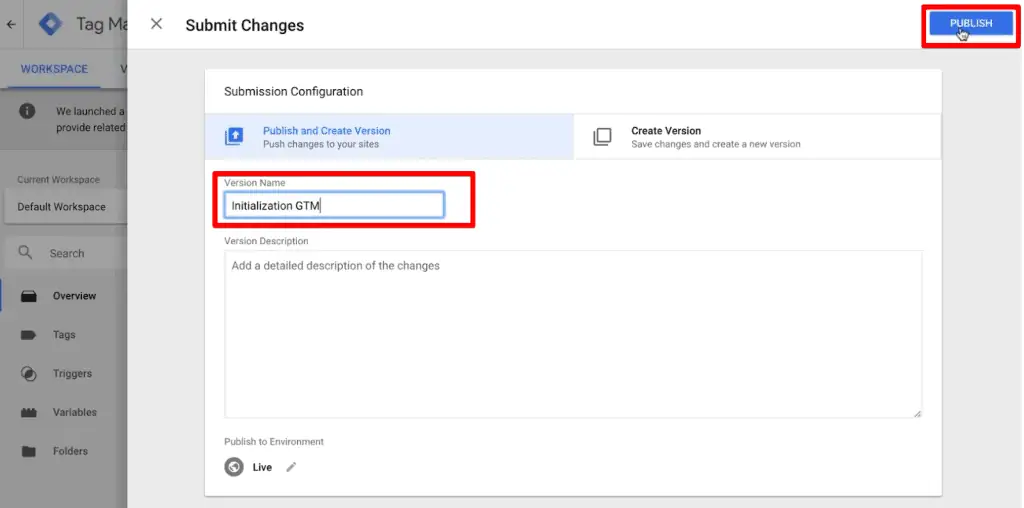This screenshot has width=1024, height=508.
Task: Click the Publish to Environment label
Action: pyautogui.click(x=274, y=441)
